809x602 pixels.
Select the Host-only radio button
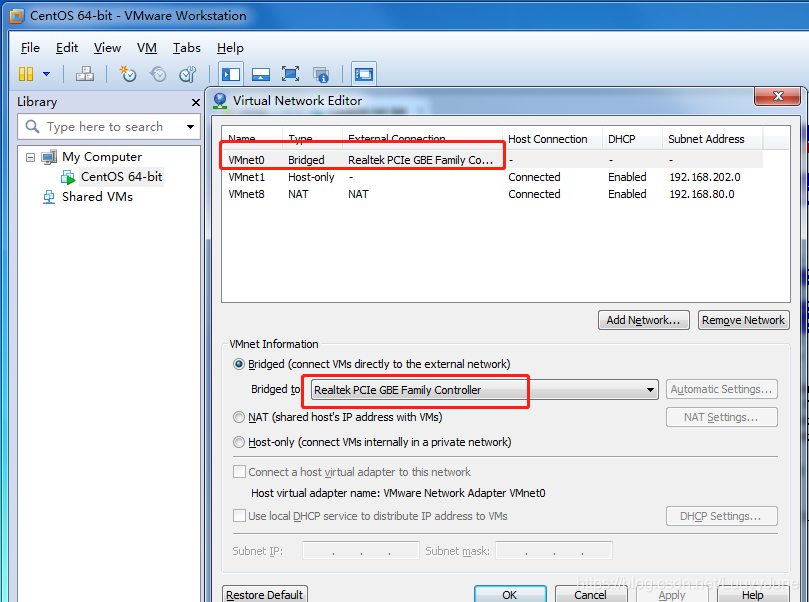click(238, 442)
